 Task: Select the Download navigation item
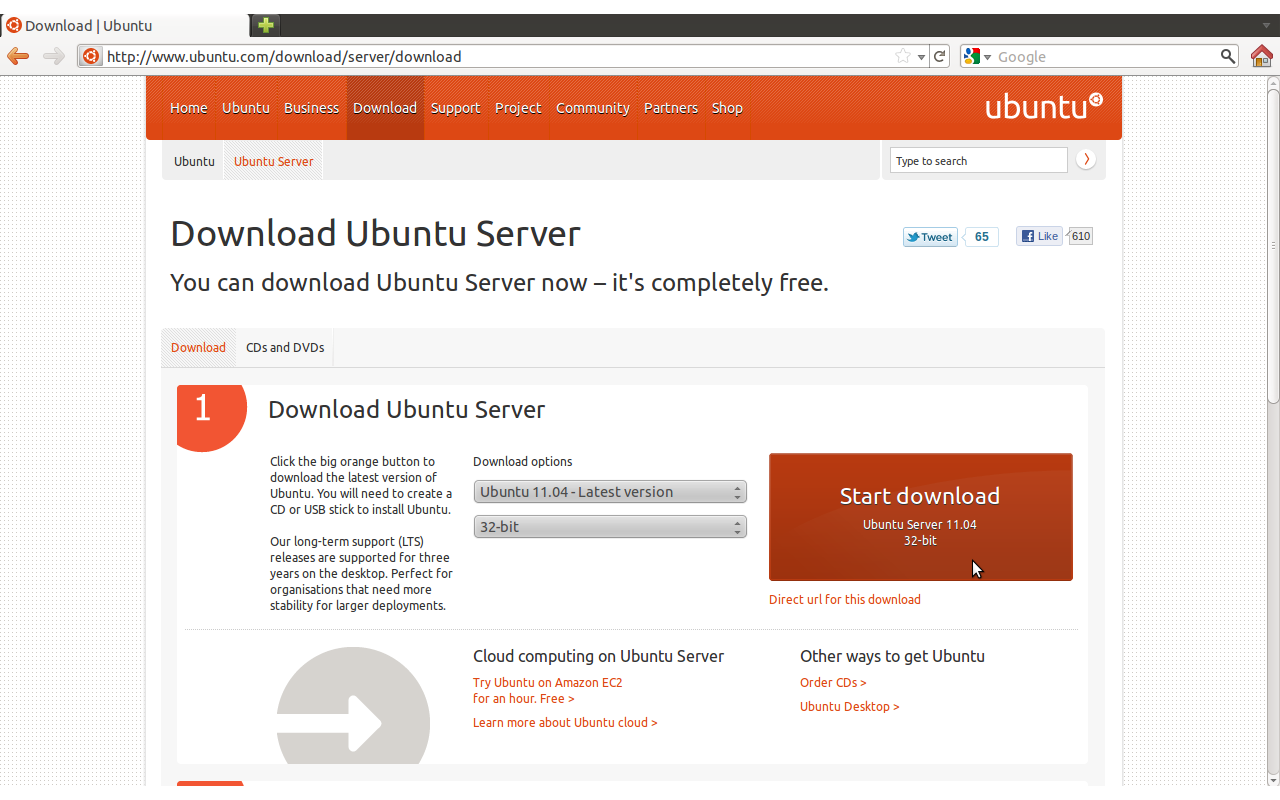385,108
